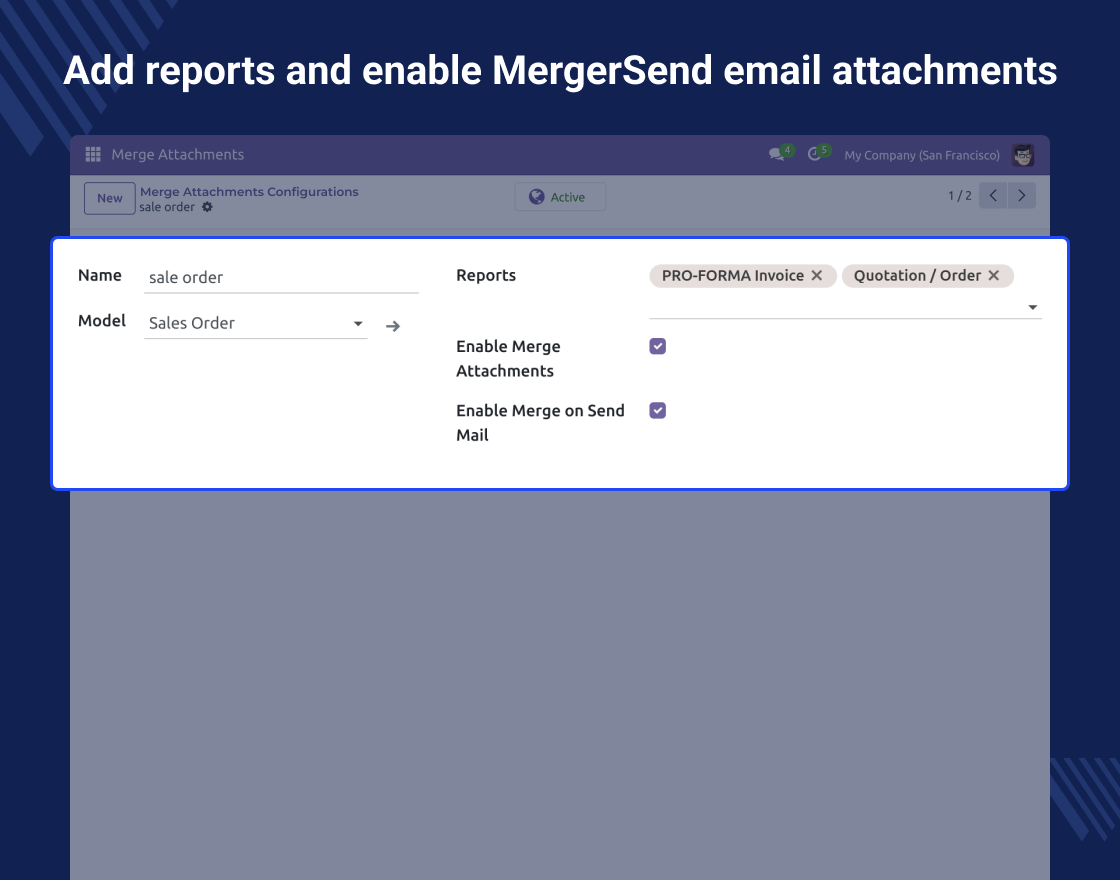Open Merge Attachments Configurations breadcrumb link
Viewport: 1120px width, 880px height.
click(249, 191)
